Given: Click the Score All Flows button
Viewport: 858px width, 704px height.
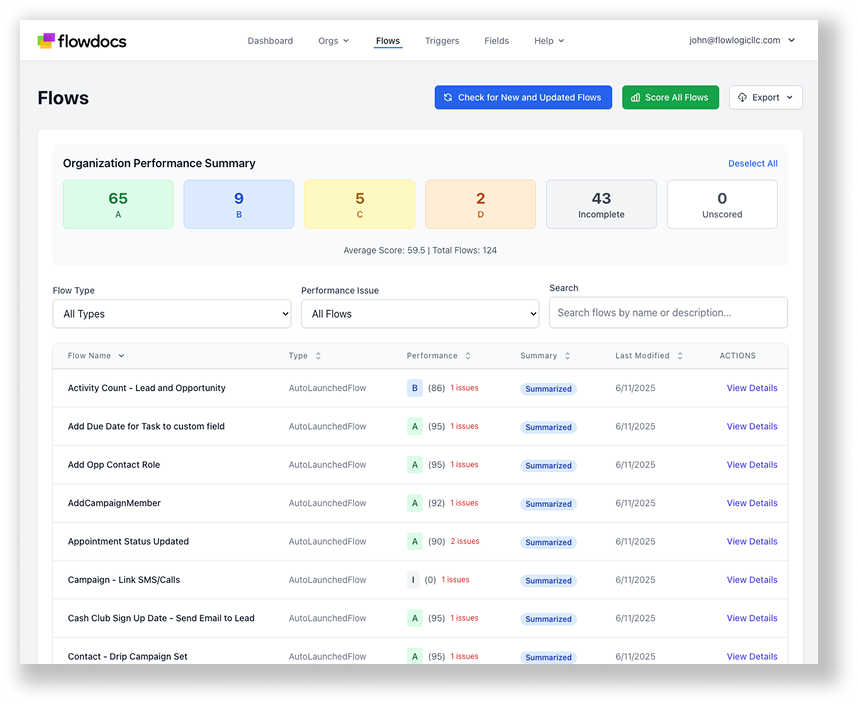Looking at the screenshot, I should (670, 97).
